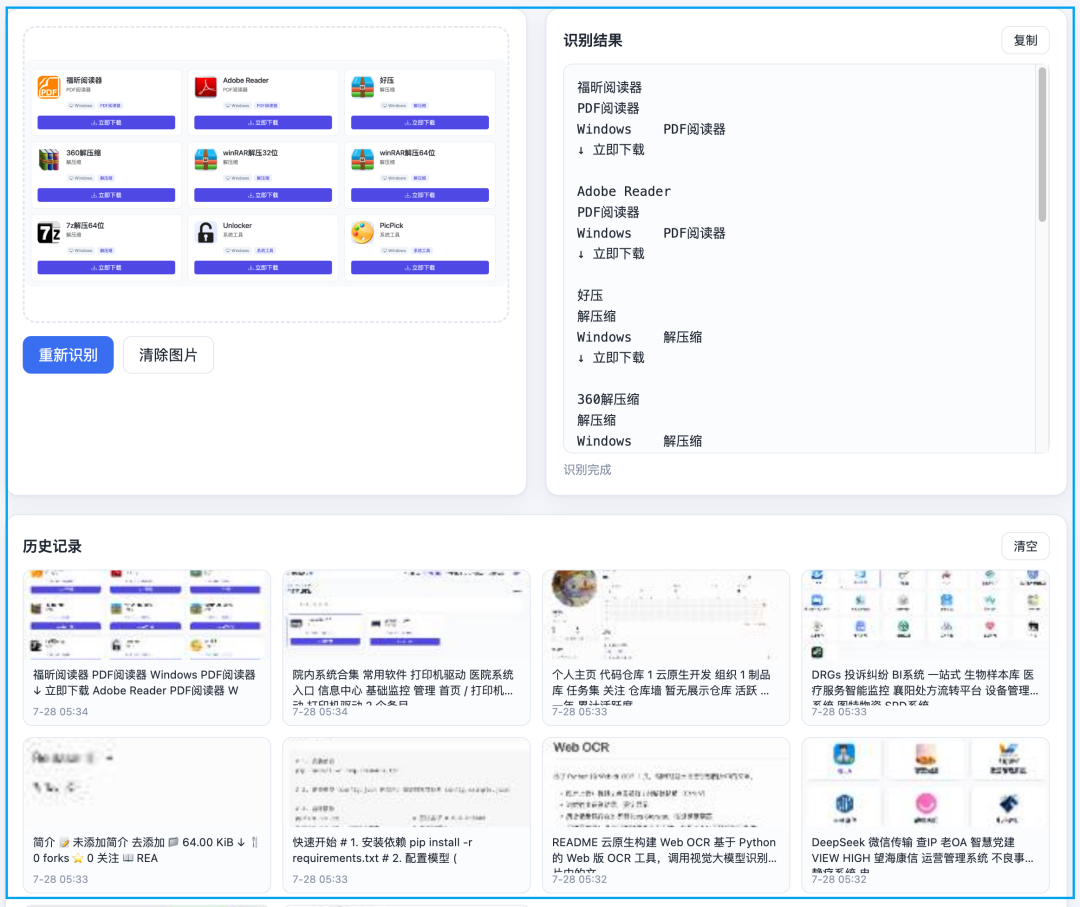Image resolution: width=1080 pixels, height=907 pixels.
Task: Open history thumbnail for 院内系统合集 record
Action: 406,615
